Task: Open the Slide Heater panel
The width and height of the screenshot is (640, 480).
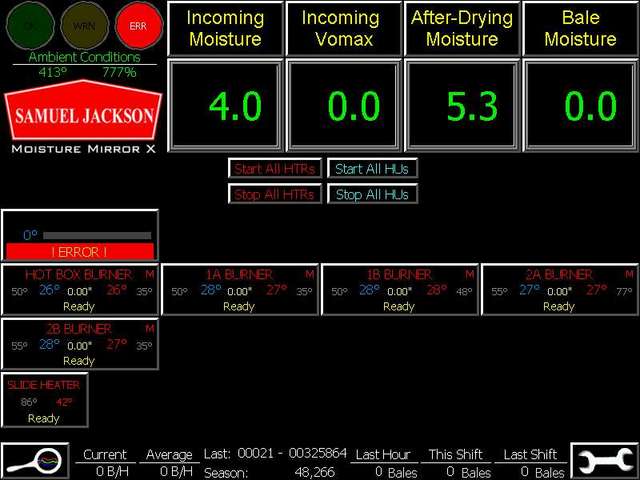Action: [x=44, y=400]
